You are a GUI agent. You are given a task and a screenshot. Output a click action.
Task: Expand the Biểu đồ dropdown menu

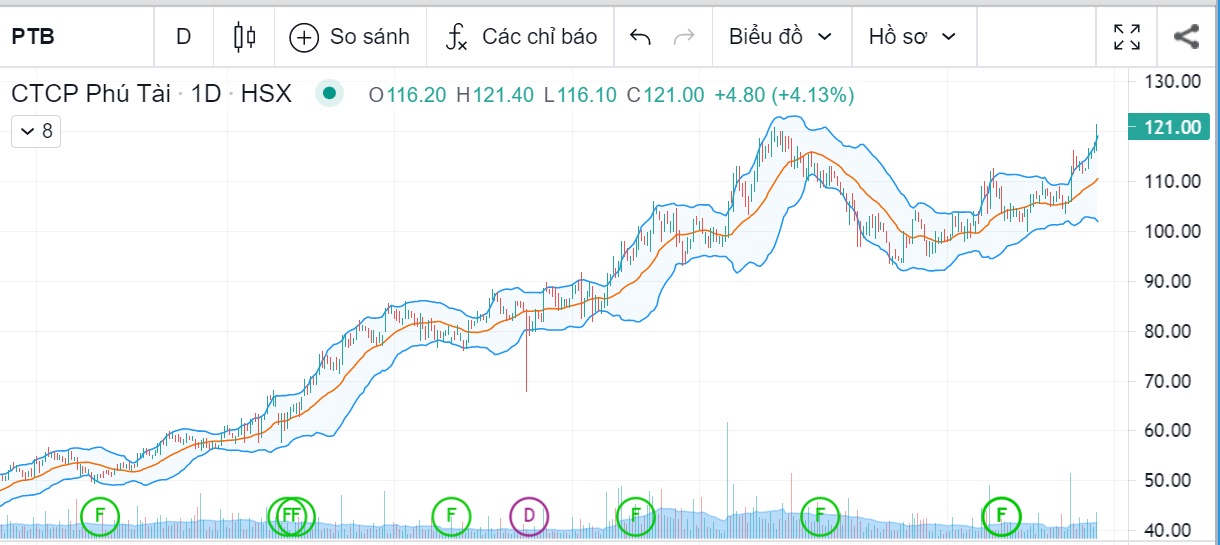[x=780, y=37]
